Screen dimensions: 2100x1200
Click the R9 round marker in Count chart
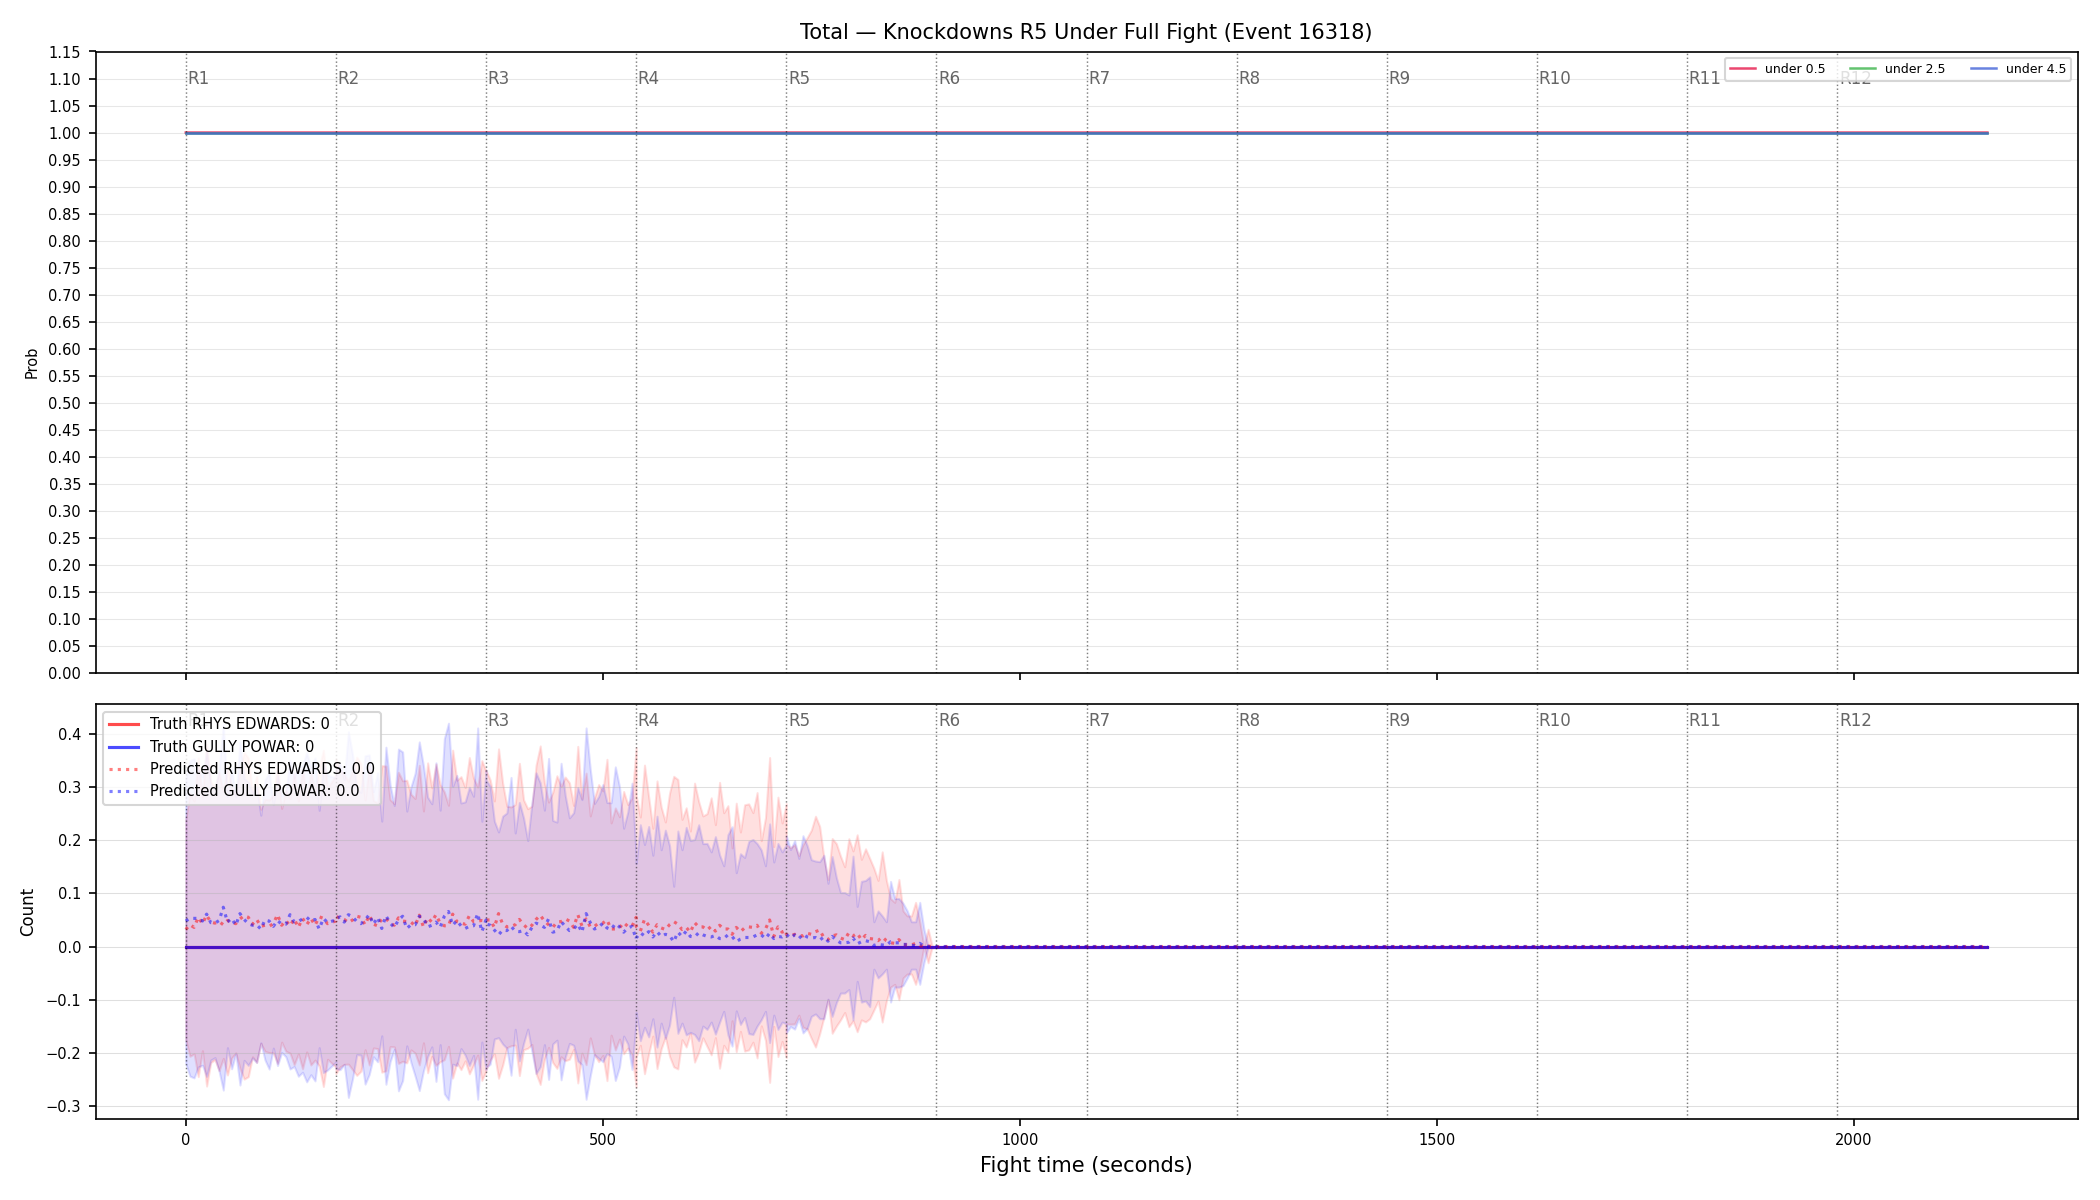point(1399,720)
